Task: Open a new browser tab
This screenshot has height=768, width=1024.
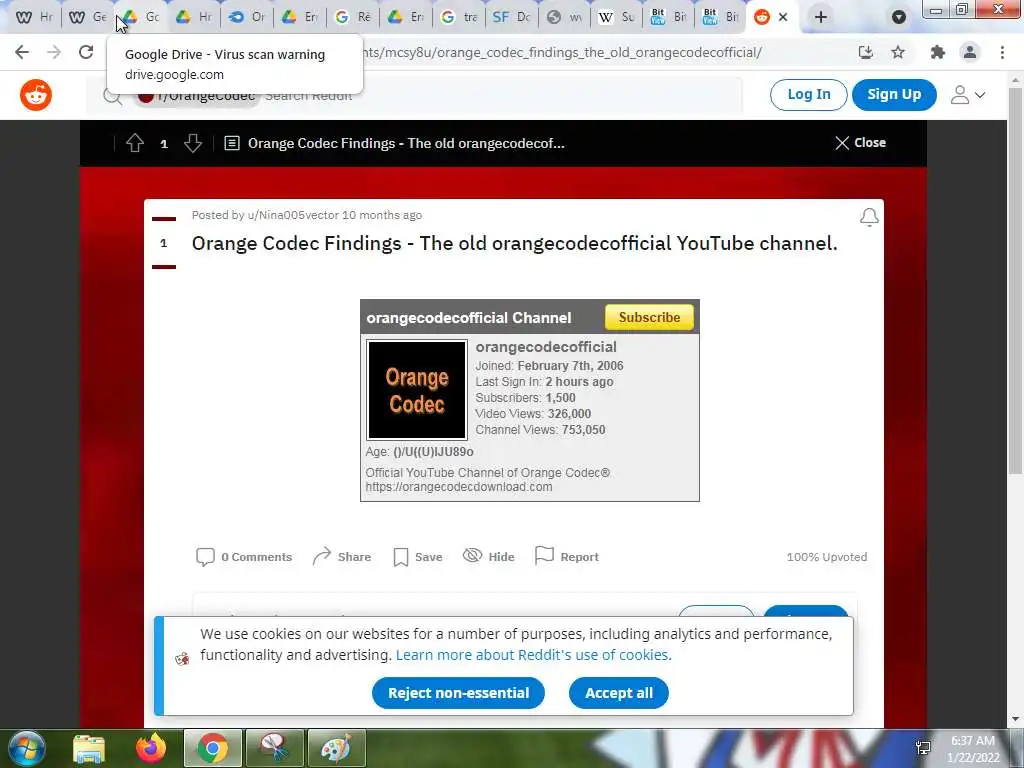Action: click(821, 17)
